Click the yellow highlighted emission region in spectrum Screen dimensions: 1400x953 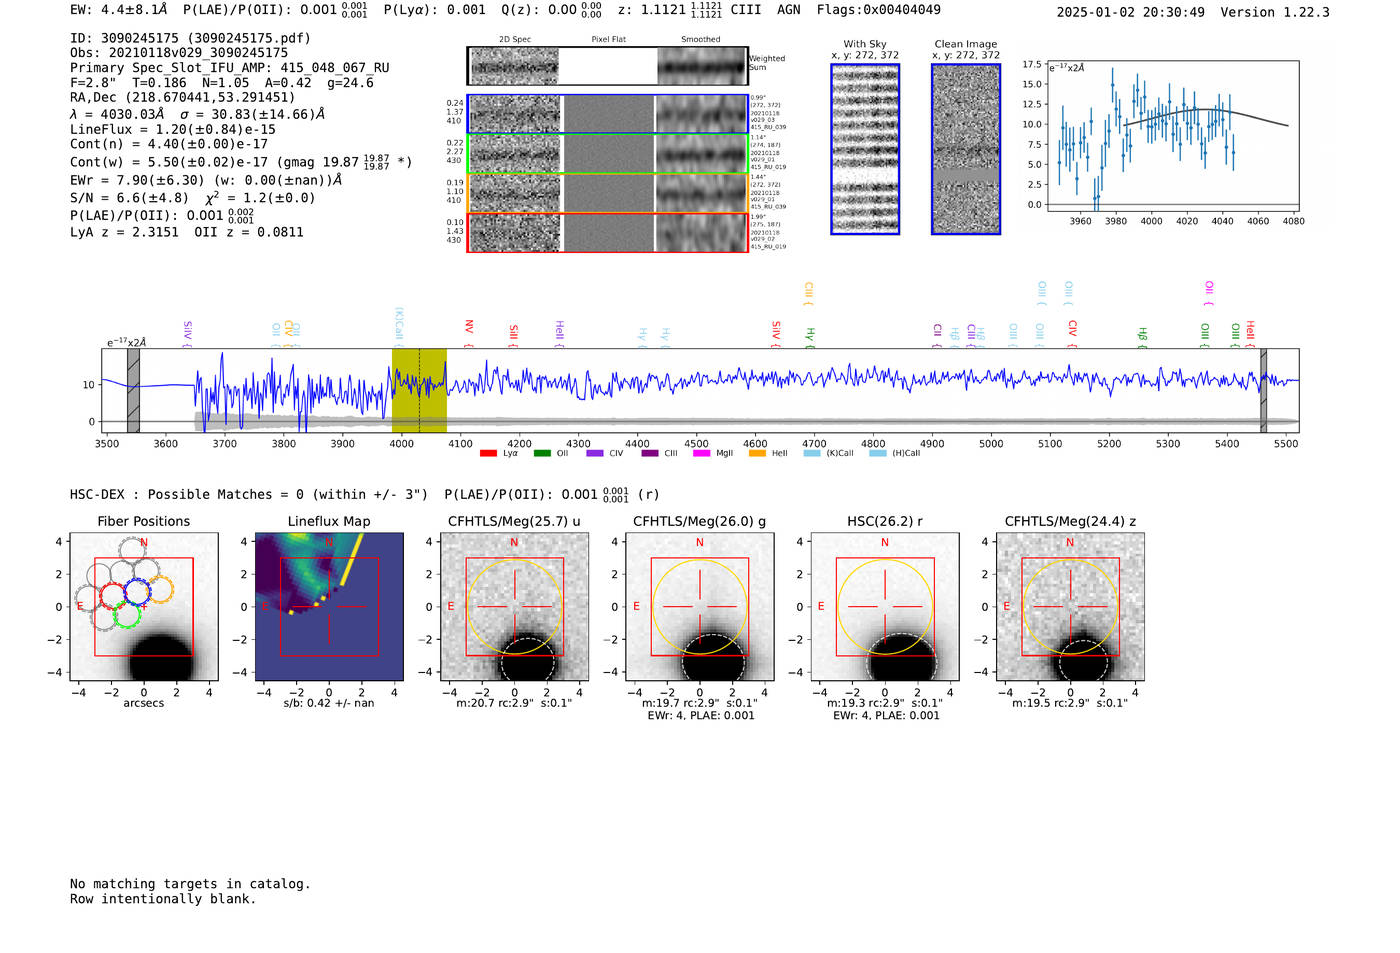419,390
